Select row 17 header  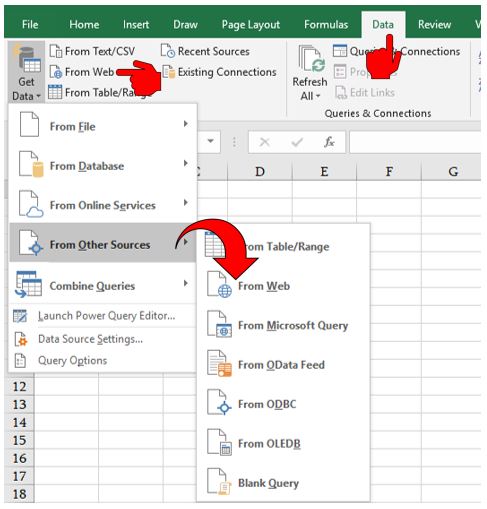[20, 476]
